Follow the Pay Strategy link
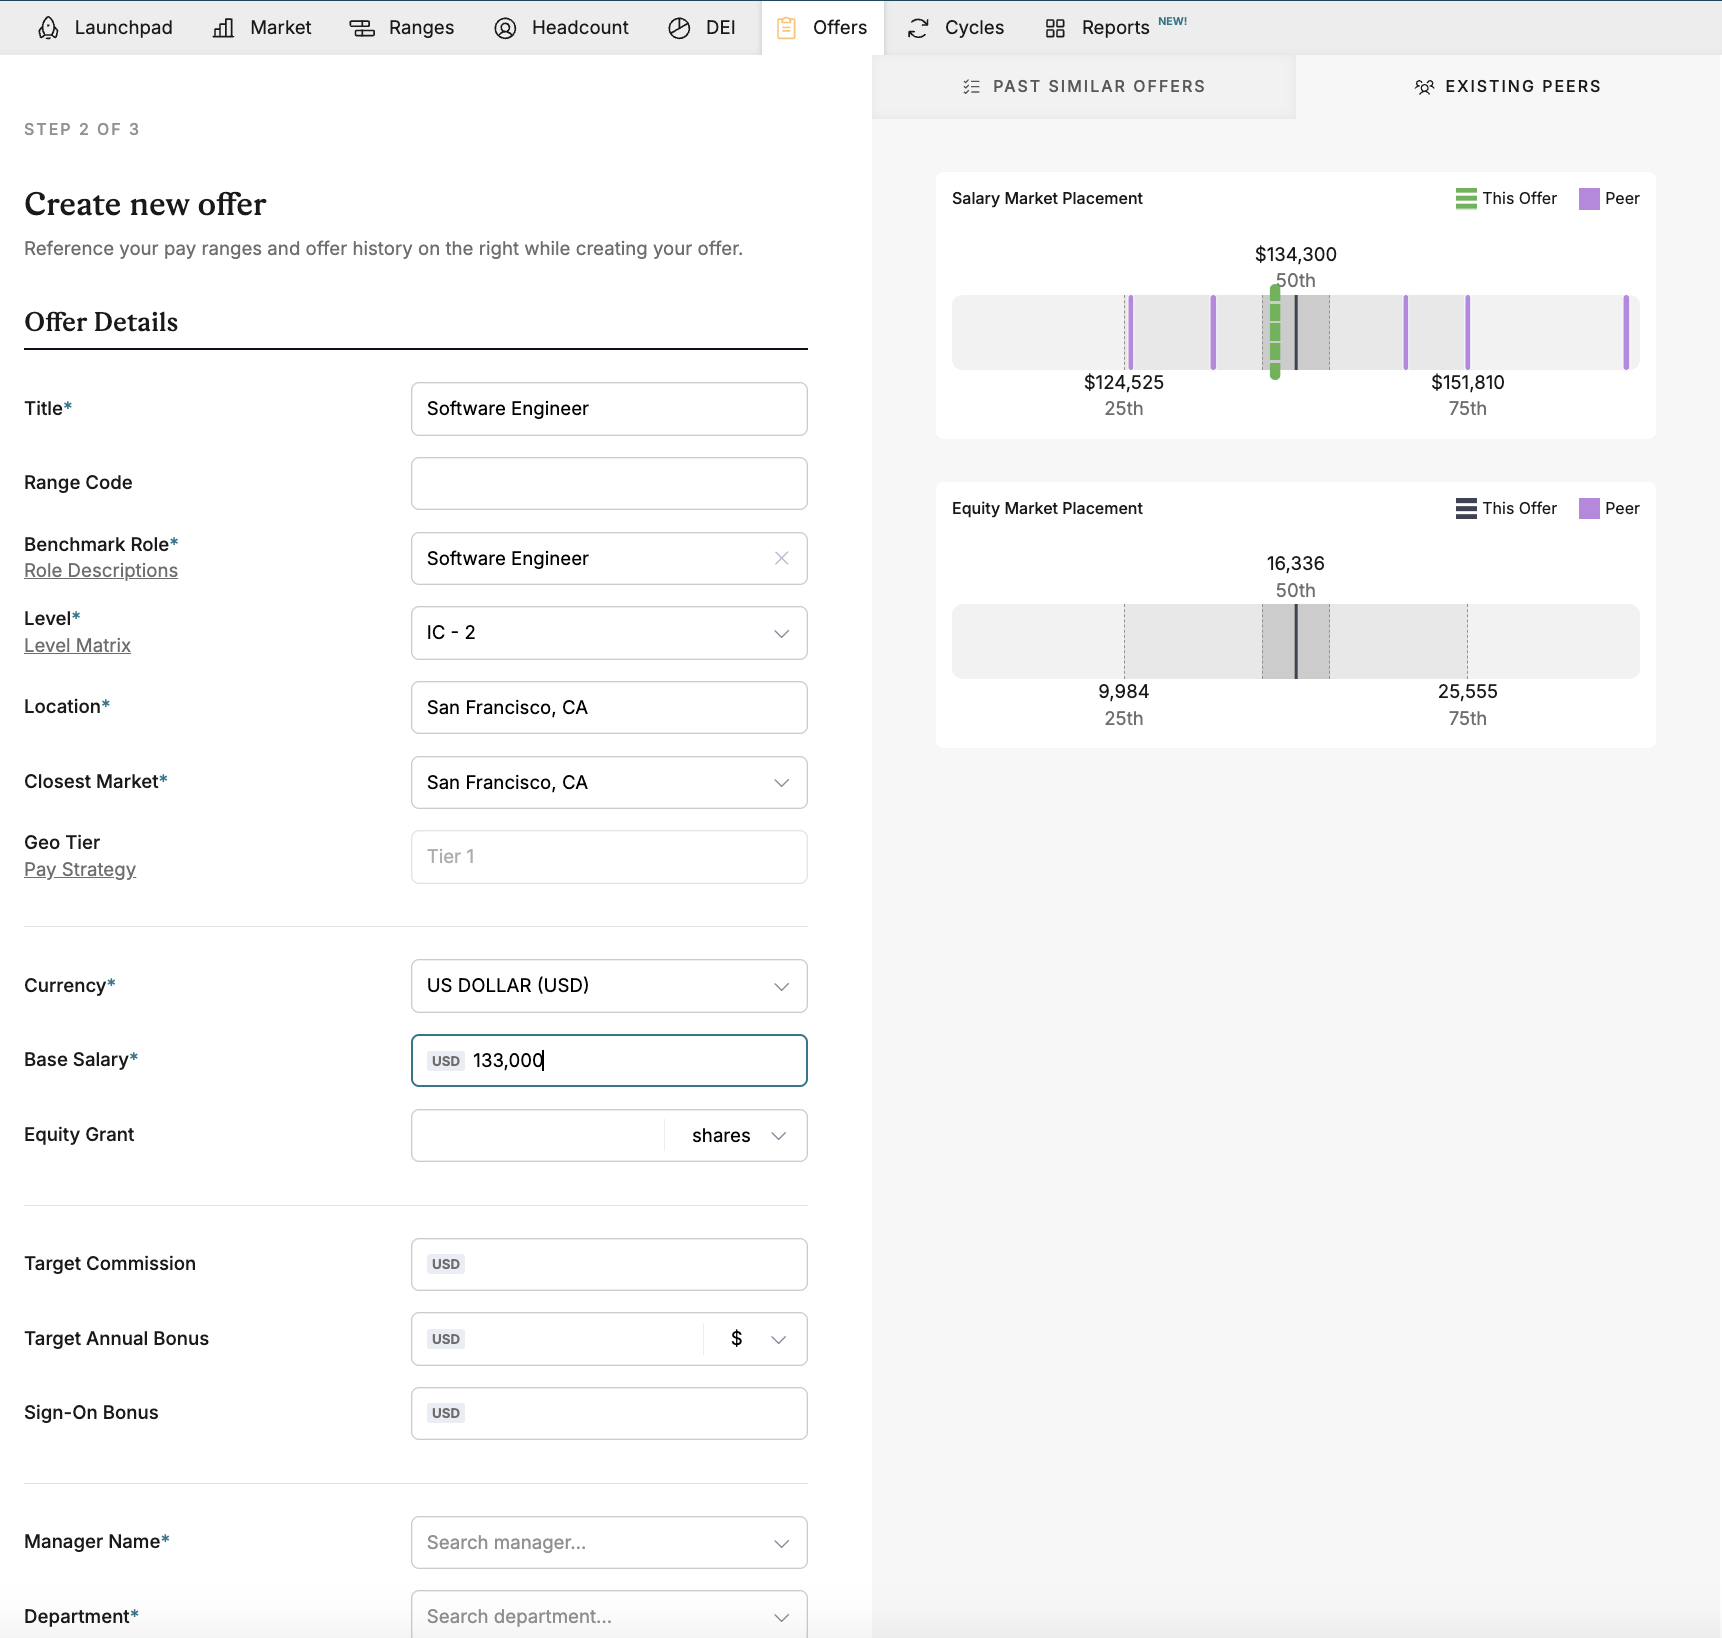 (80, 870)
